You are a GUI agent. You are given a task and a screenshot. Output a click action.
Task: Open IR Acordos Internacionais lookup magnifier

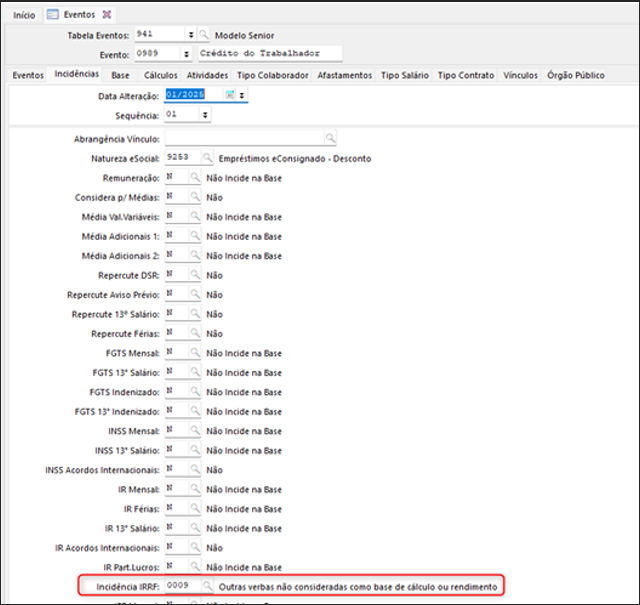pyautogui.click(x=195, y=547)
